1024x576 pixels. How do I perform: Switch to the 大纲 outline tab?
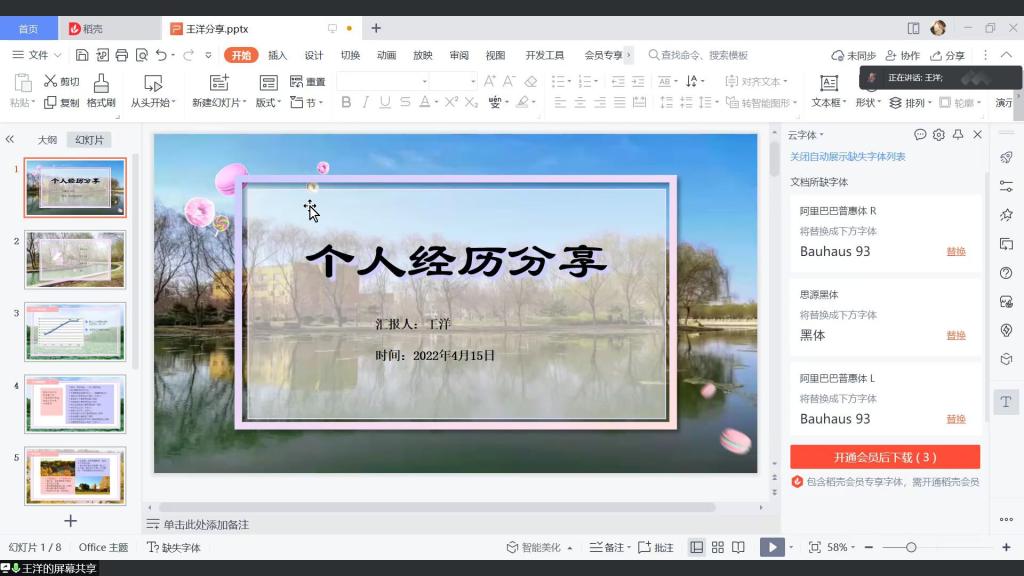click(47, 140)
